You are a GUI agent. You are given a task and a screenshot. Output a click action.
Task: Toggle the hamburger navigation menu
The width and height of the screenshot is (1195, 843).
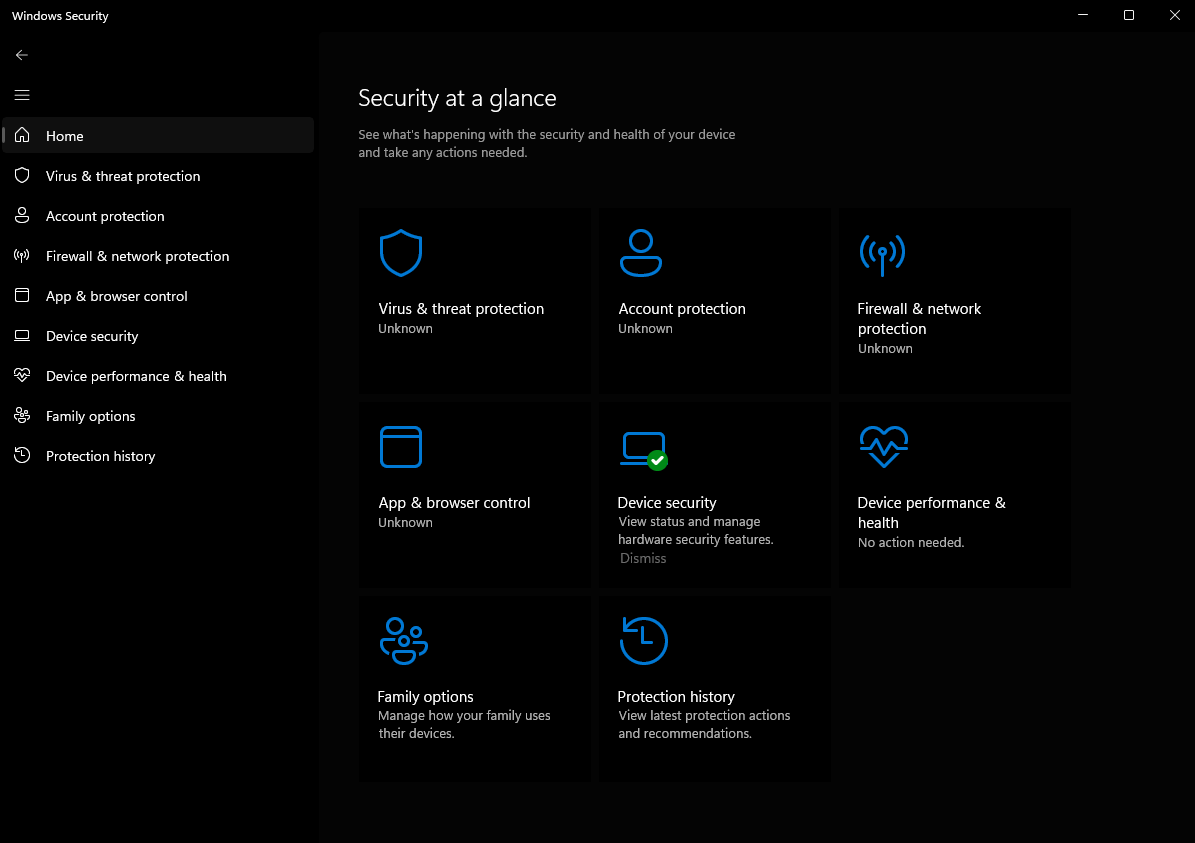[22, 95]
